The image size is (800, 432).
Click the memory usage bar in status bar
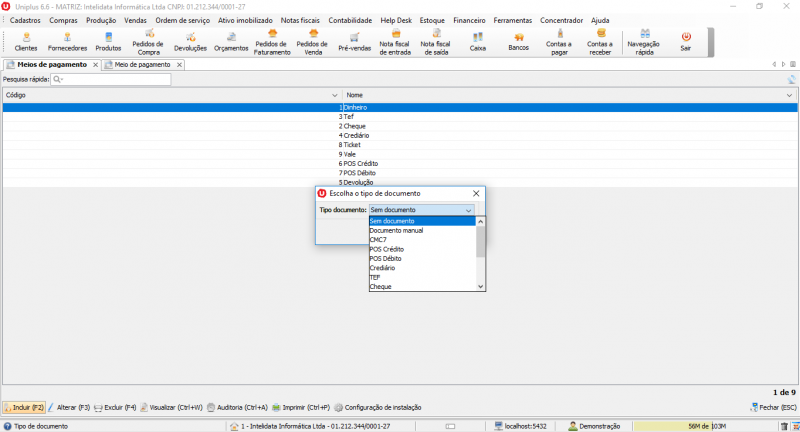tap(705, 426)
